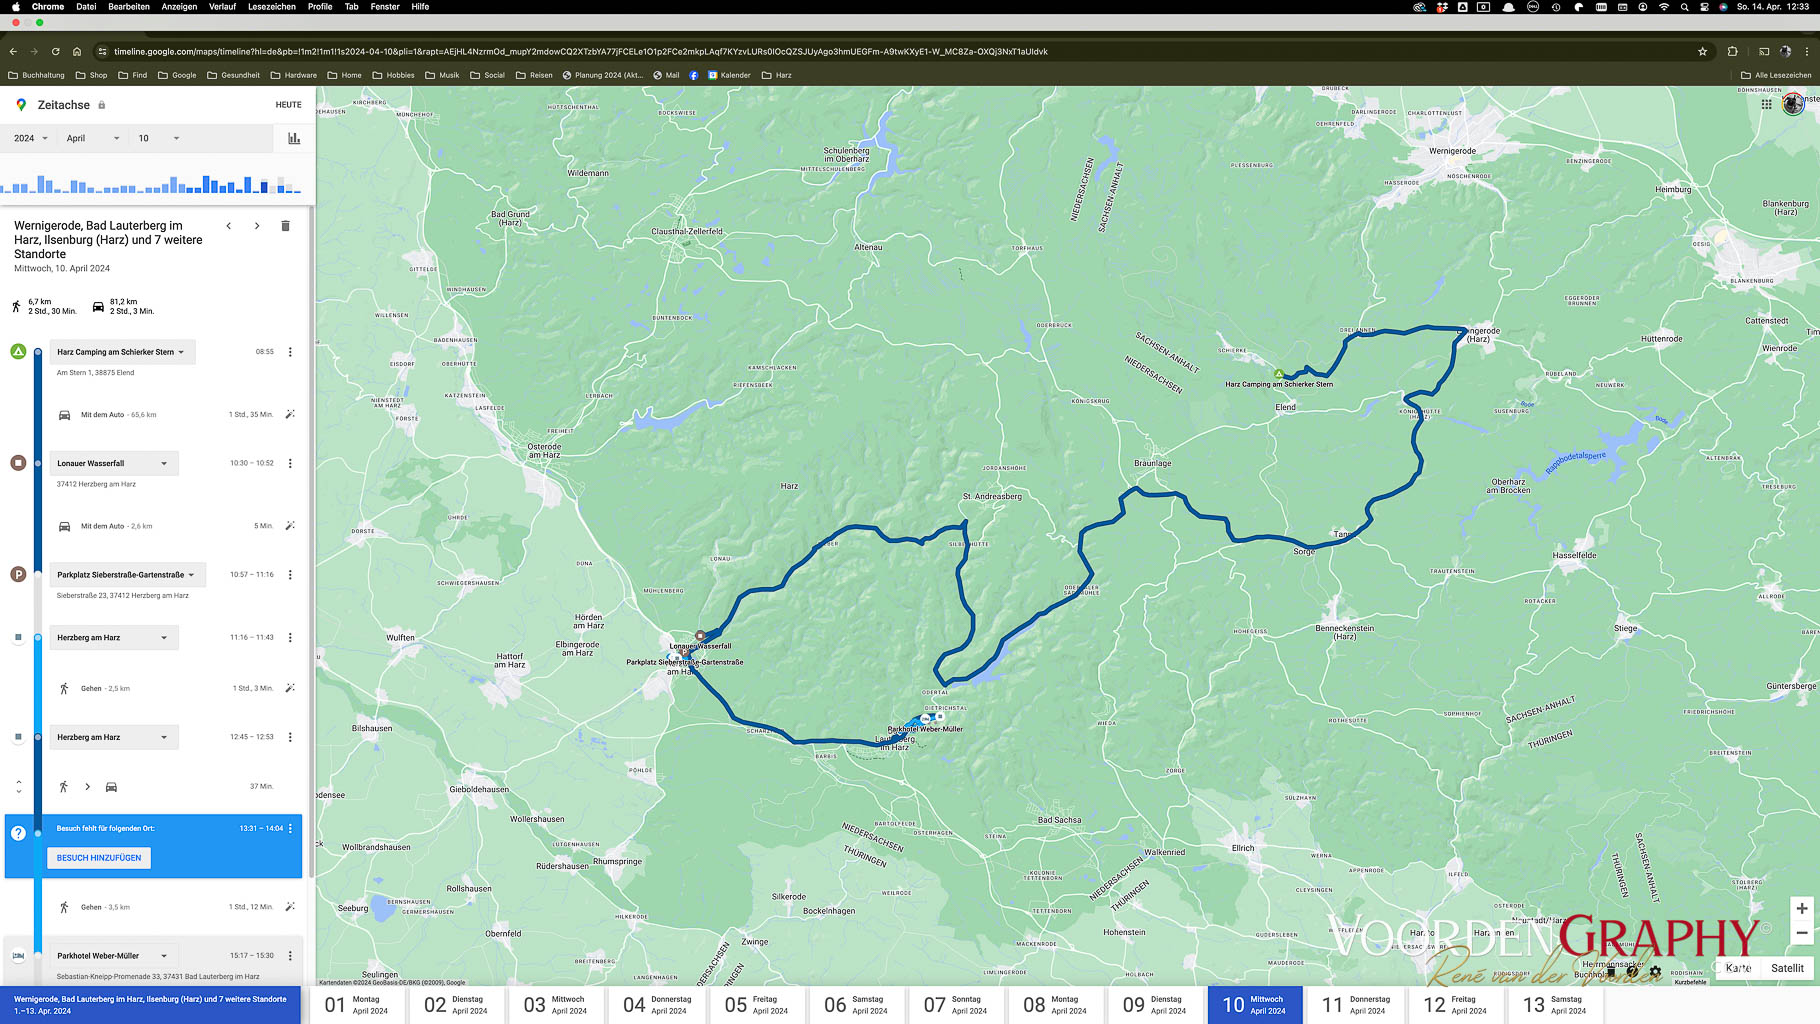This screenshot has width=1820, height=1024.
Task: Click Harz Camping marker on map
Action: pyautogui.click(x=1278, y=374)
